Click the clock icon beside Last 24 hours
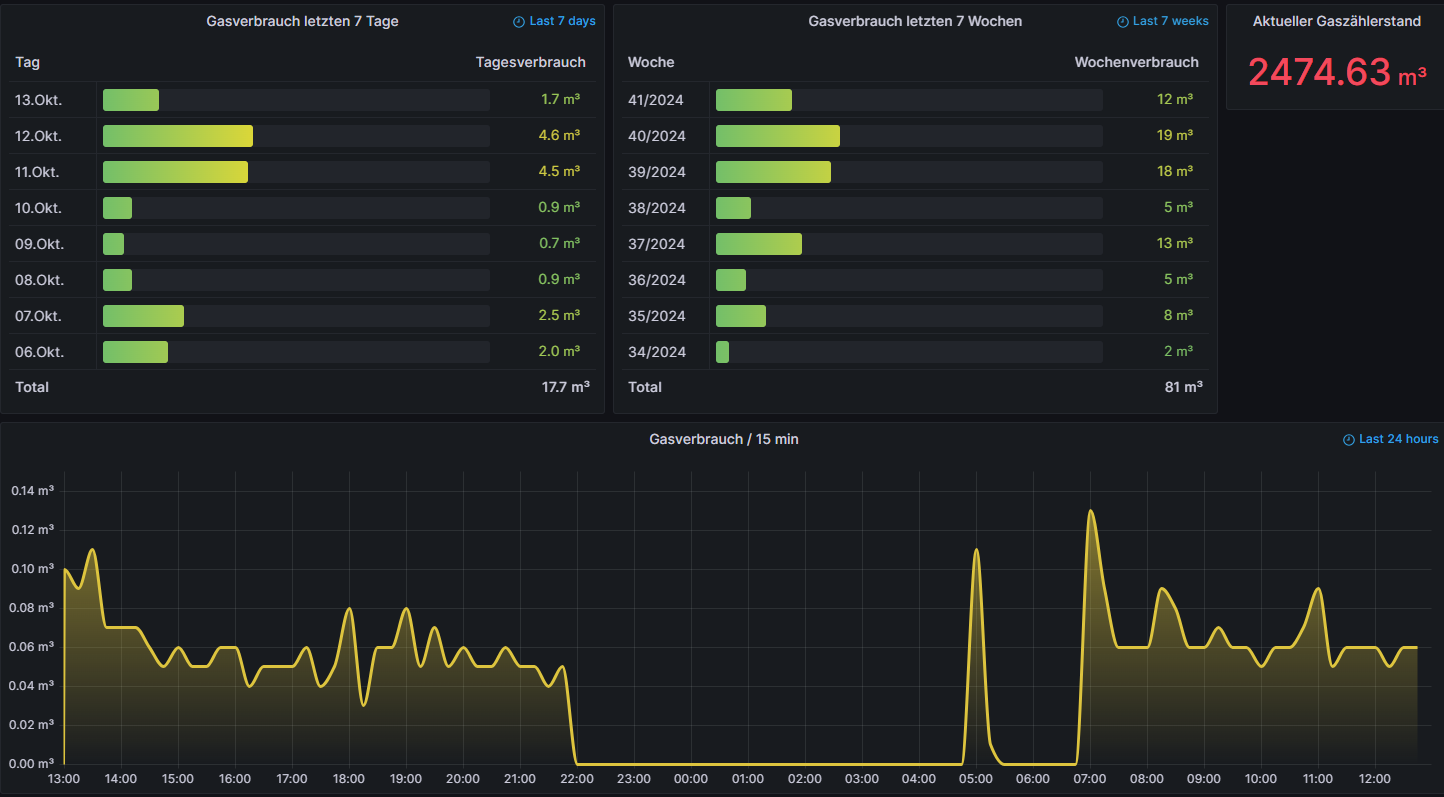The image size is (1444, 797). (x=1349, y=439)
